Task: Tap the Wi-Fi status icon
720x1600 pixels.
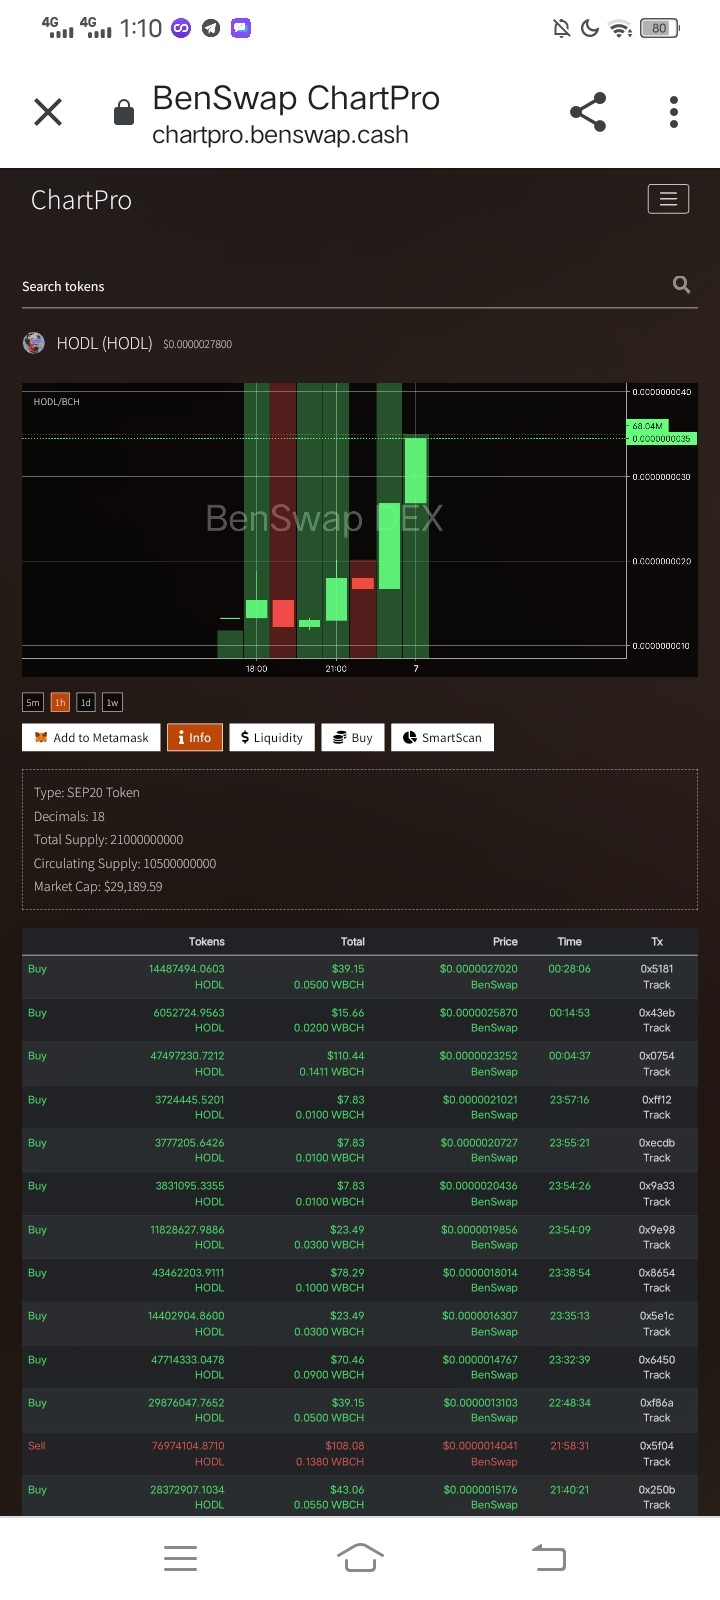Action: [621, 29]
